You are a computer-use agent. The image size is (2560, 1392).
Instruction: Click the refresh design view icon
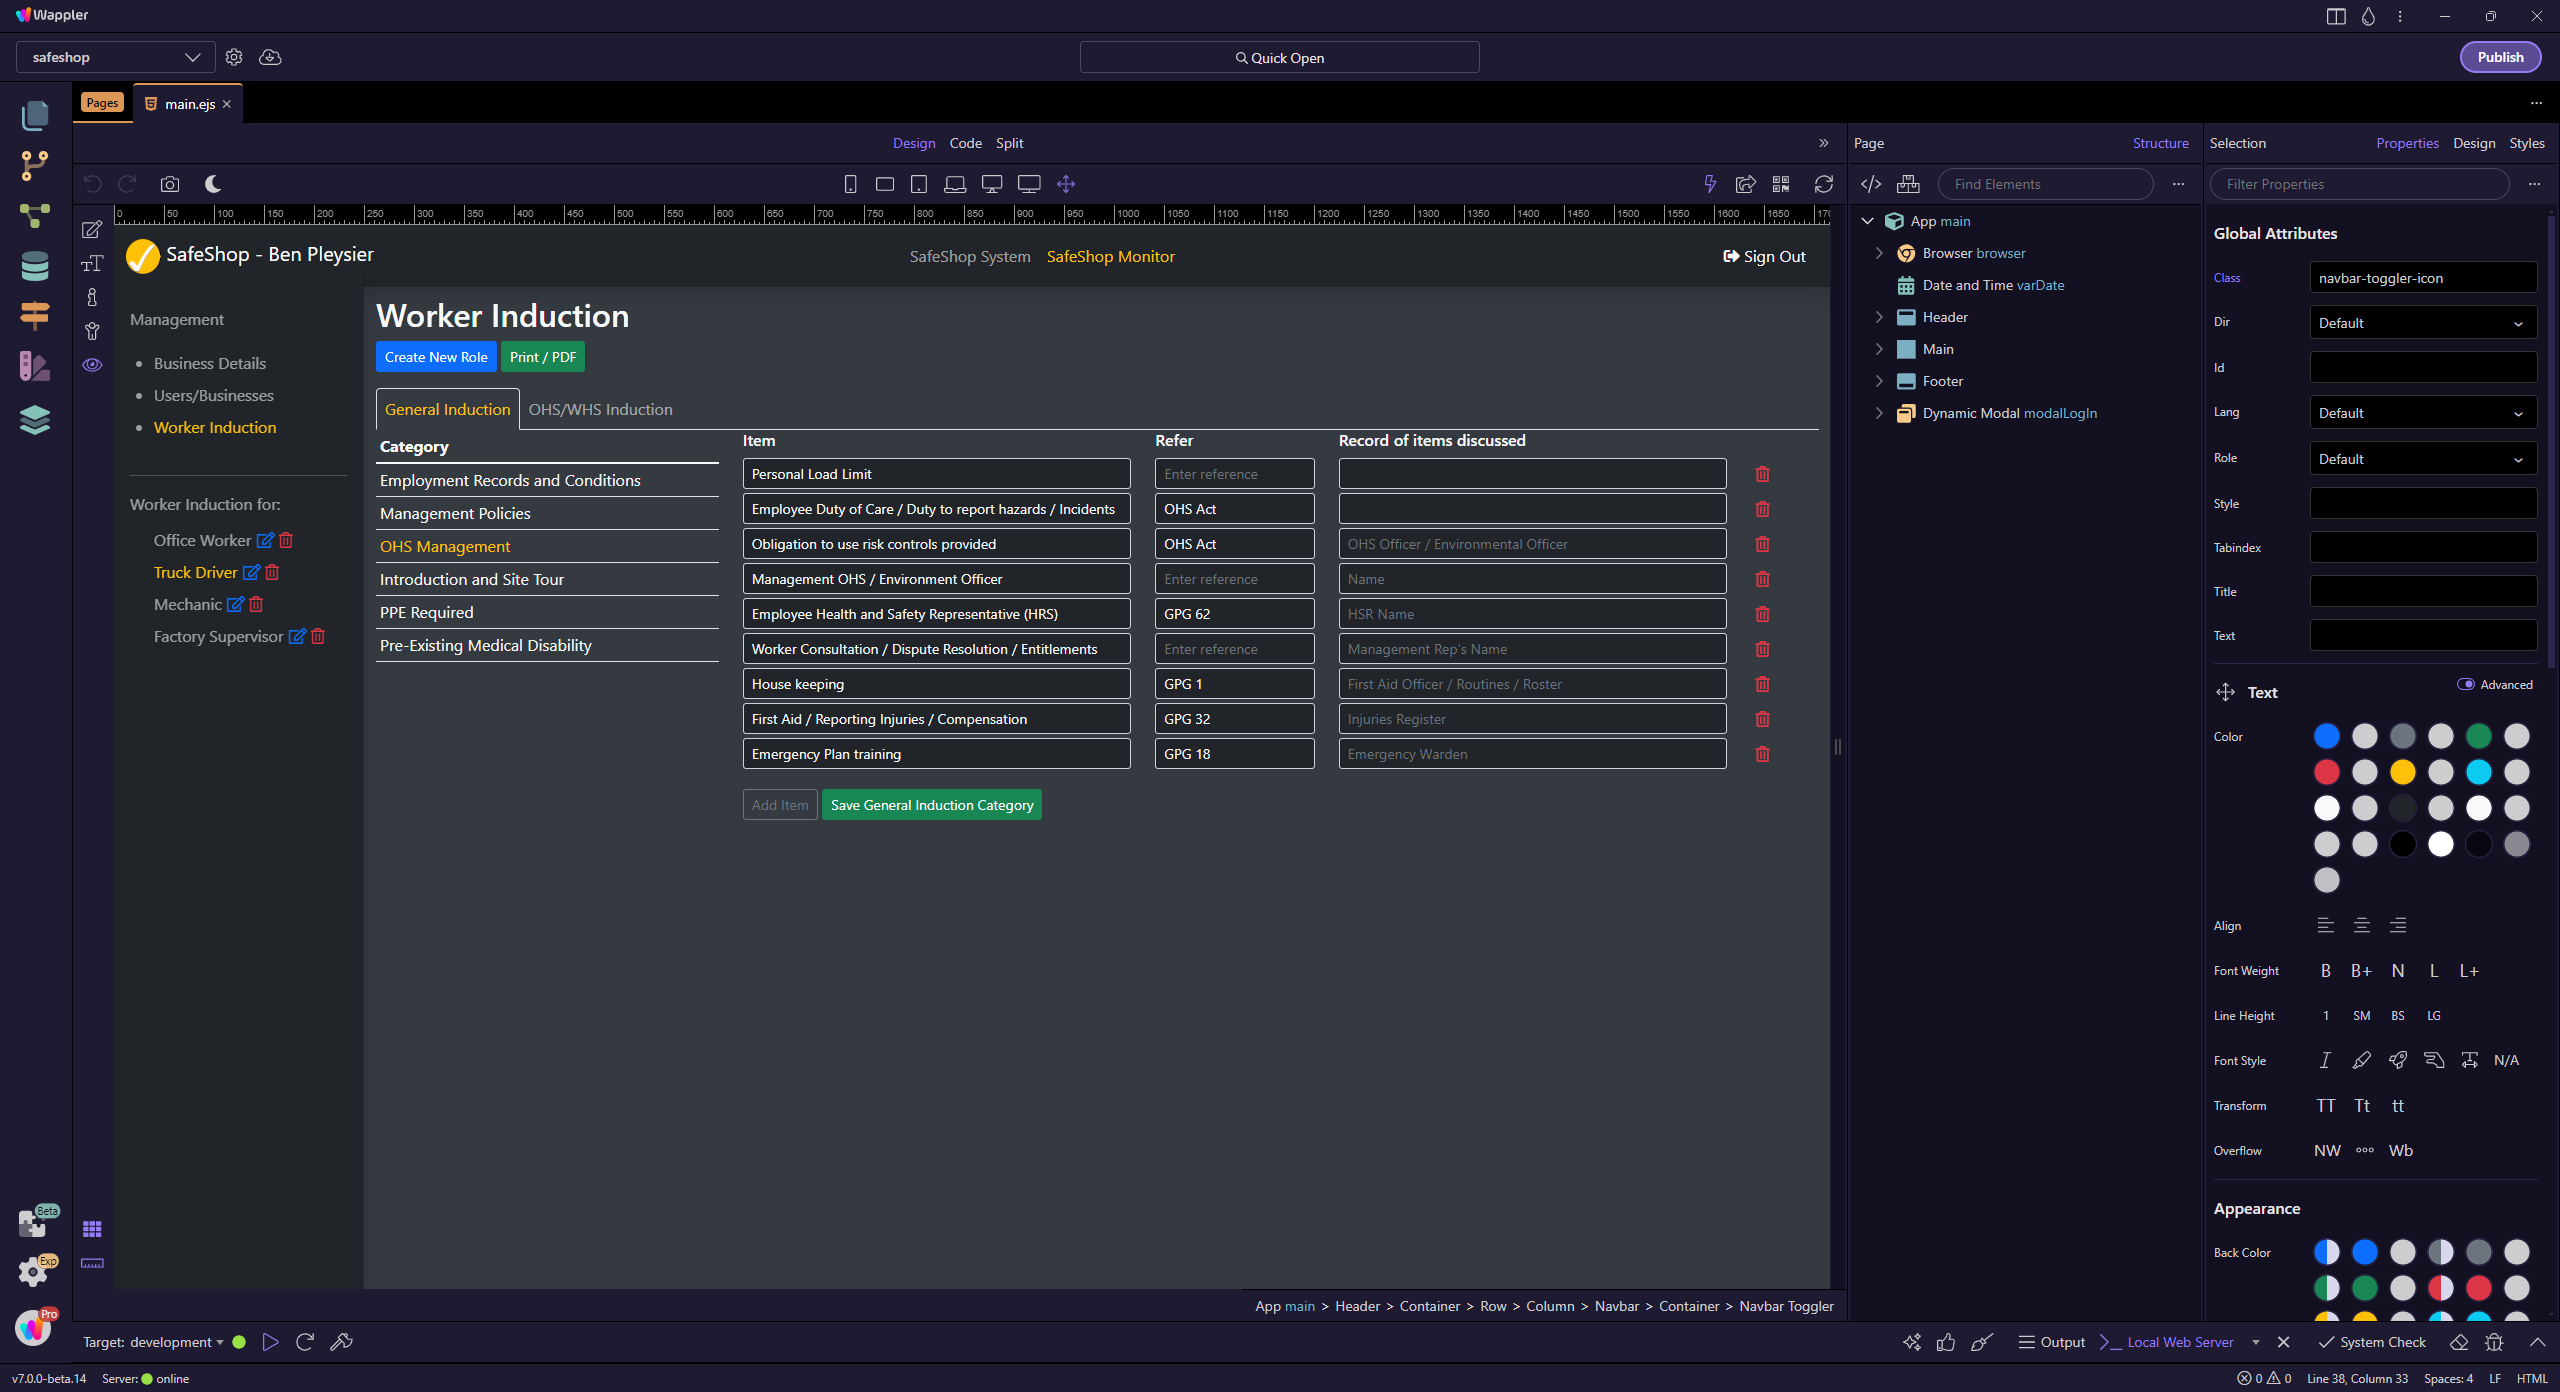coord(1823,184)
